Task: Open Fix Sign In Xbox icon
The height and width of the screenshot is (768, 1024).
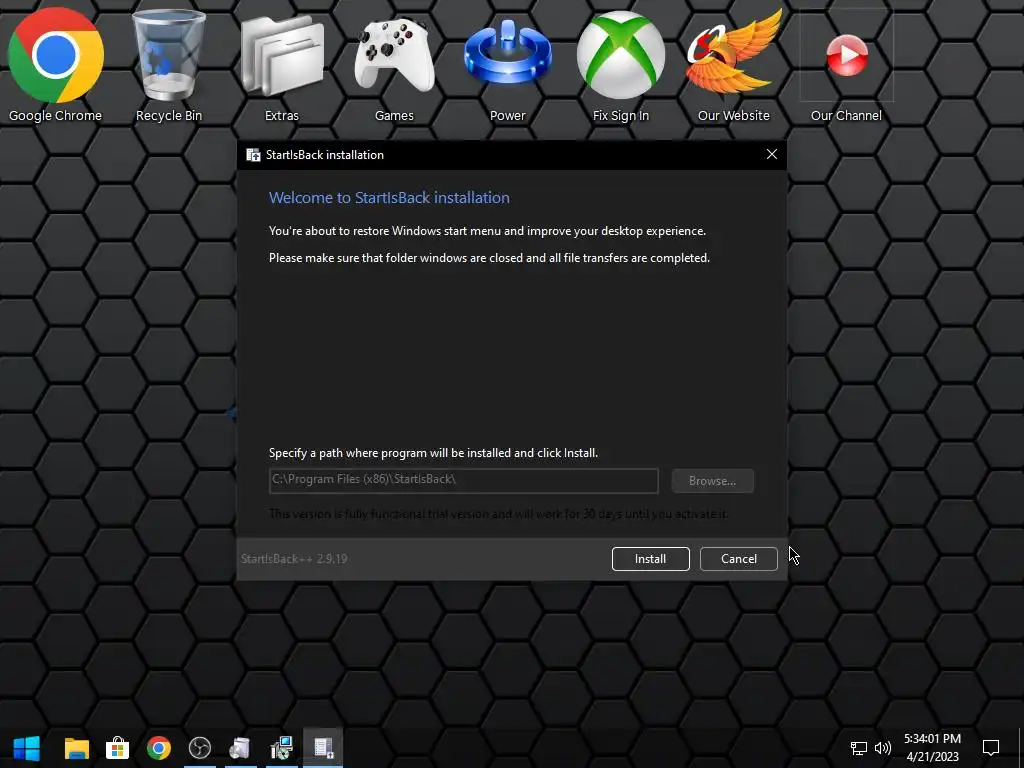Action: tap(620, 64)
